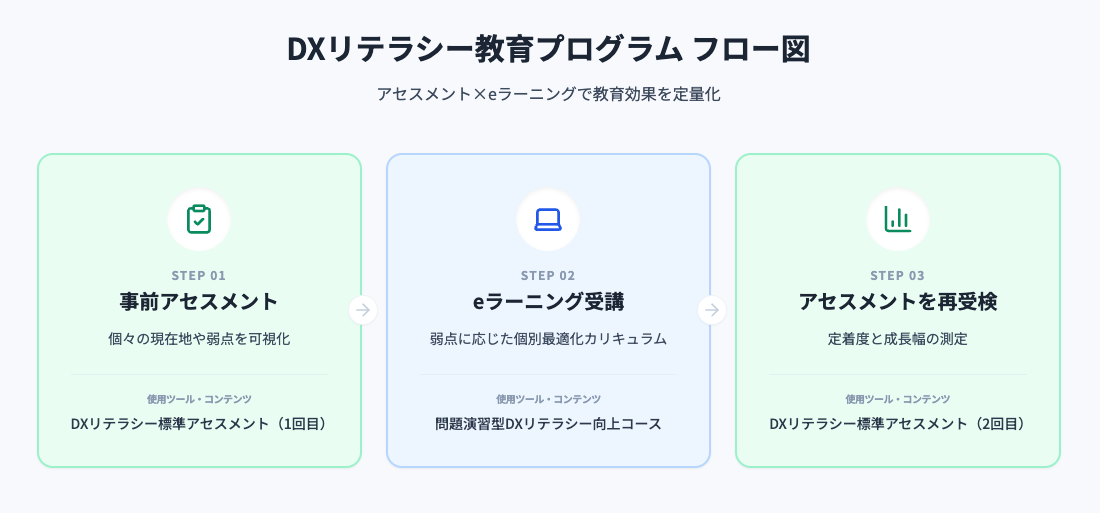Click the アセスメントを再受検 heading
Image resolution: width=1100 pixels, height=513 pixels.
pos(897,302)
